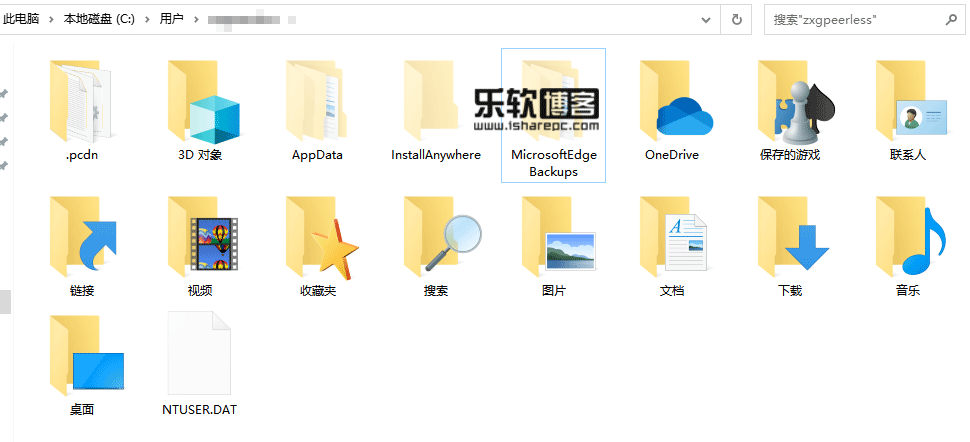Click the 收藏夹 folder name
Screen dimensions: 970x442
point(318,291)
